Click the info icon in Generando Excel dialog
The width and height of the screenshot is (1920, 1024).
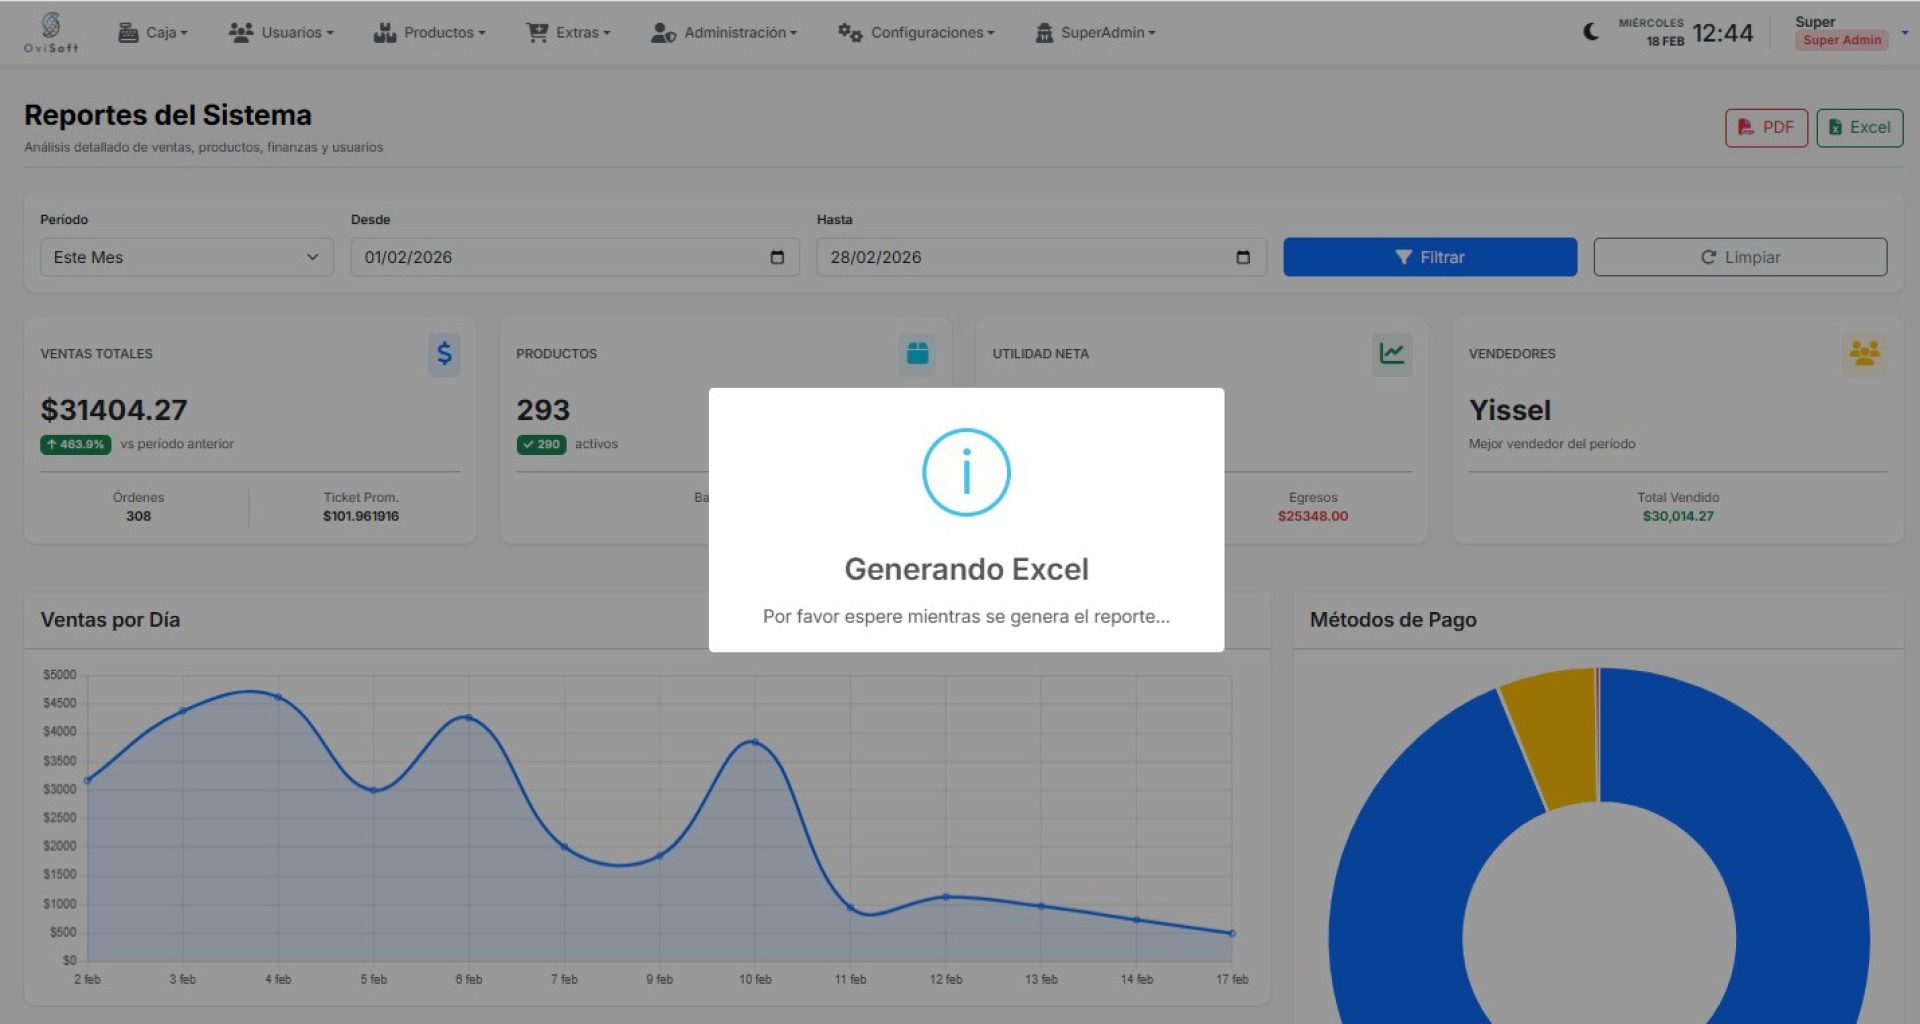pos(966,472)
